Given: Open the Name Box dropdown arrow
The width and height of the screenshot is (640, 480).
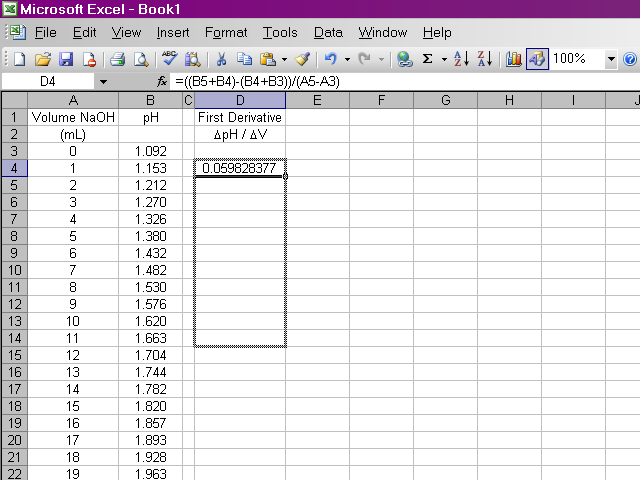Looking at the screenshot, I should tap(103, 82).
